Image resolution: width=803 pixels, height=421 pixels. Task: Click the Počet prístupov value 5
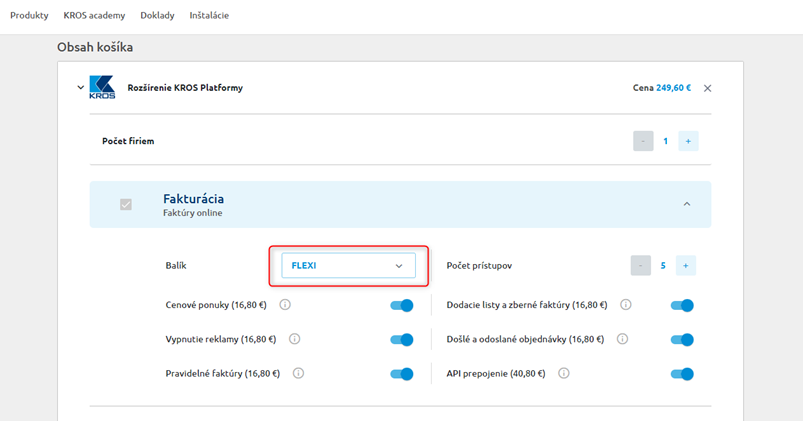coord(663,265)
